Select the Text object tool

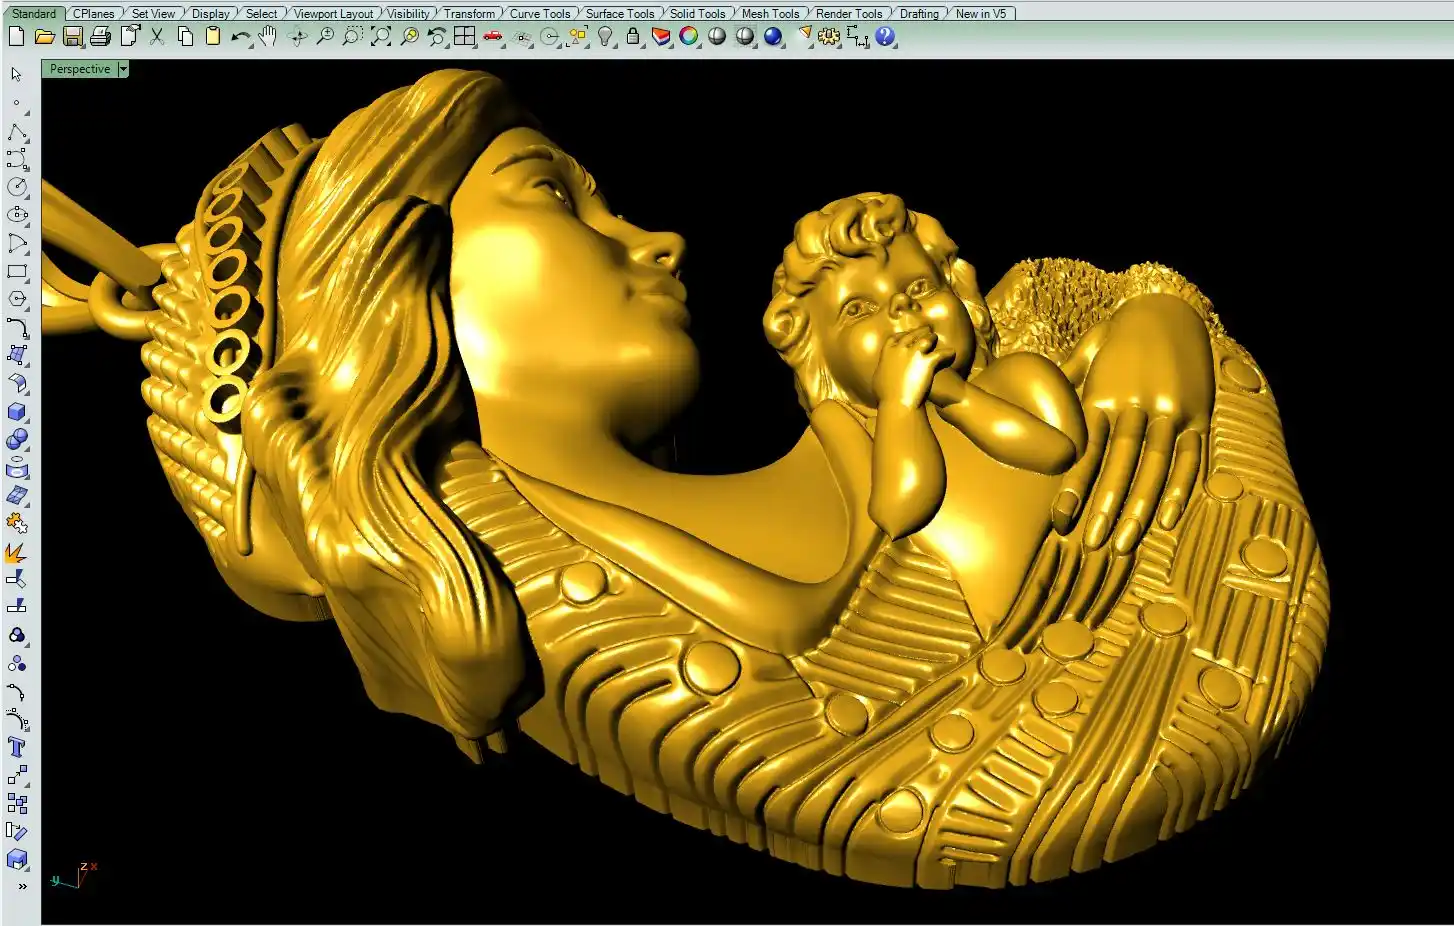[x=17, y=748]
